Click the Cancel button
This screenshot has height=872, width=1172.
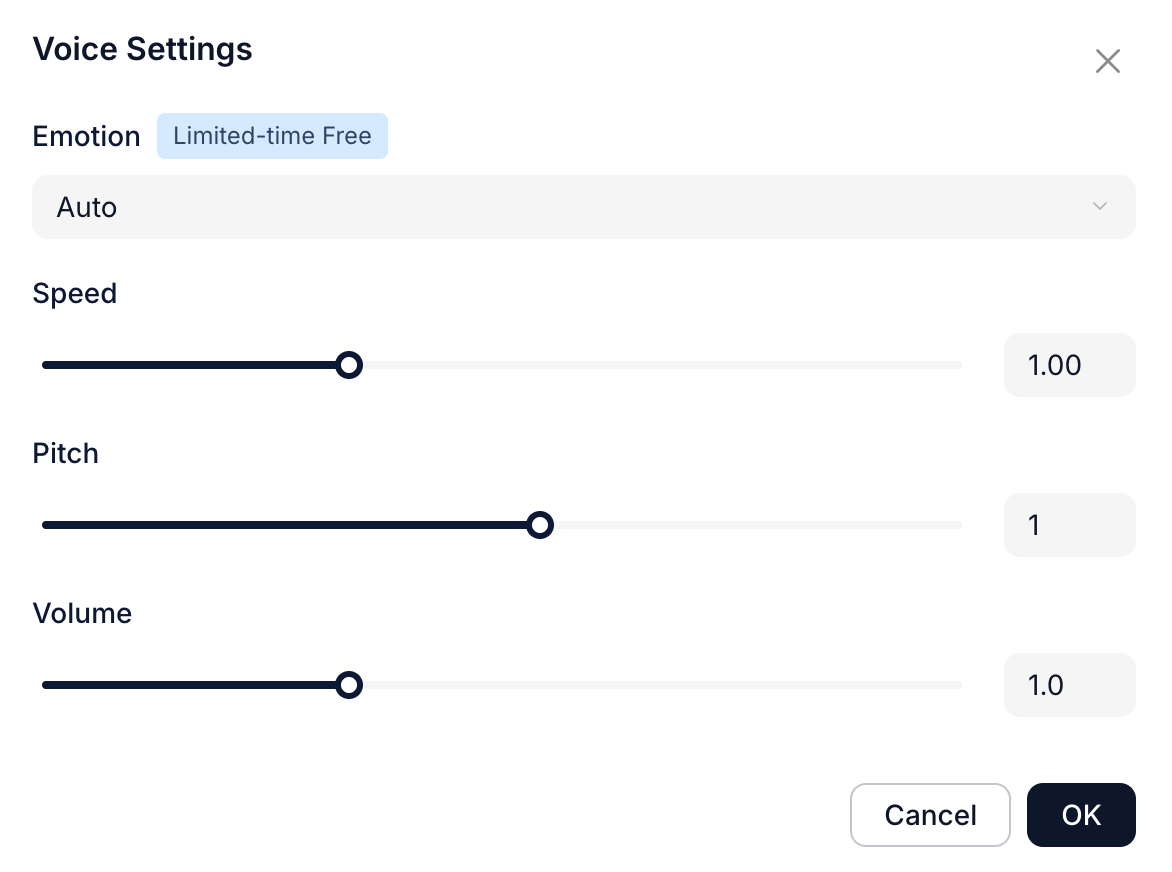tap(930, 815)
